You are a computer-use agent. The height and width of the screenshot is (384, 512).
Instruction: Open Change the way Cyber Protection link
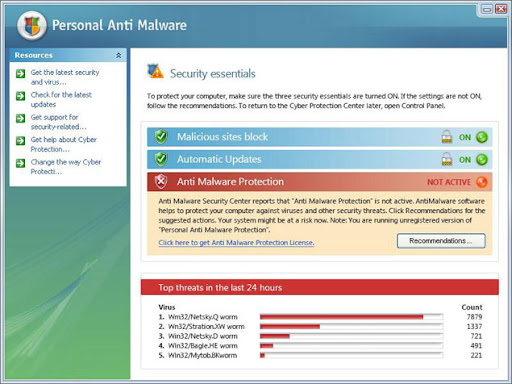pyautogui.click(x=66, y=167)
